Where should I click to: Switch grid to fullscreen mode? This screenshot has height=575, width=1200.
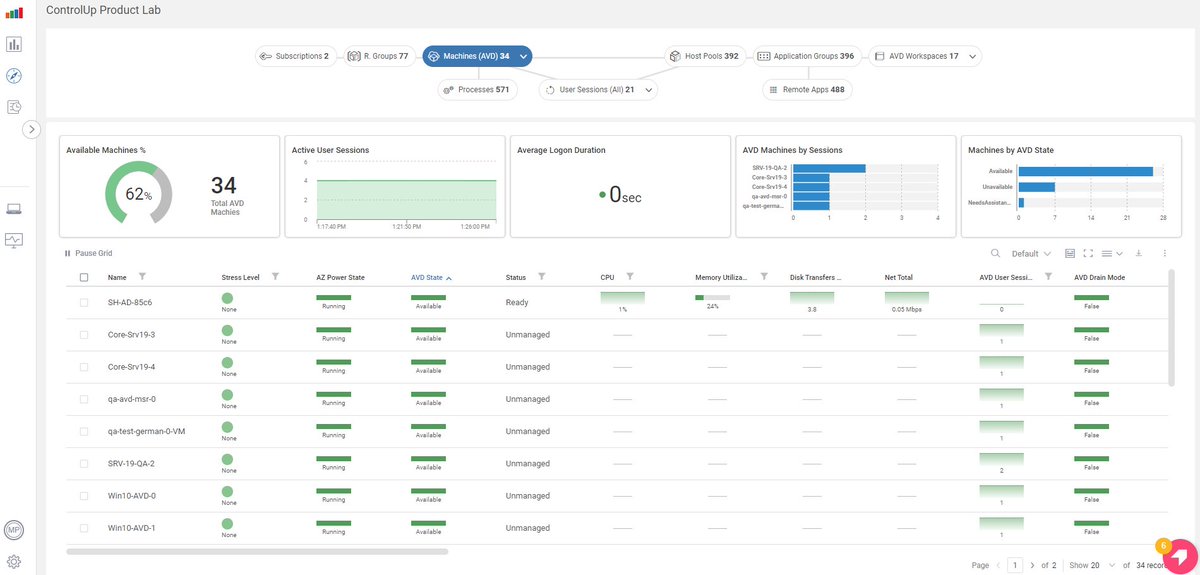[1089, 254]
